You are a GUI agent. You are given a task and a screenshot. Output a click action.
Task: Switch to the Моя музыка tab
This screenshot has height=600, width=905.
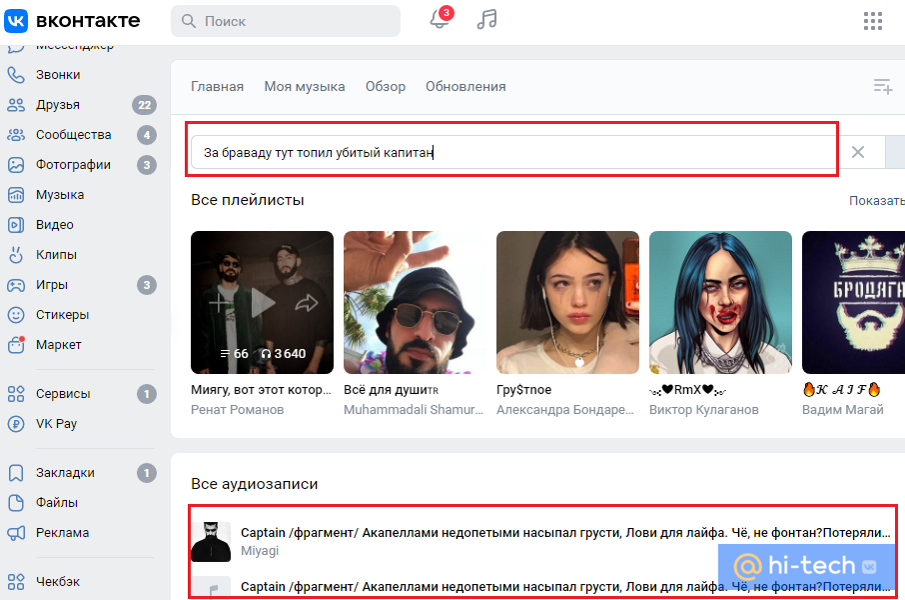304,87
